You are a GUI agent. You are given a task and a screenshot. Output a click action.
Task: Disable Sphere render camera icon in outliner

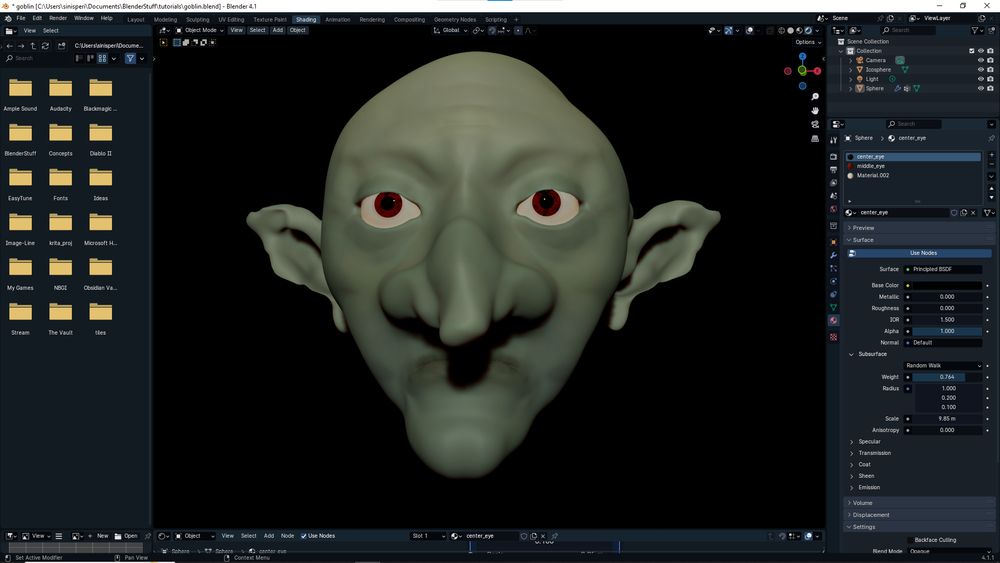coord(990,89)
